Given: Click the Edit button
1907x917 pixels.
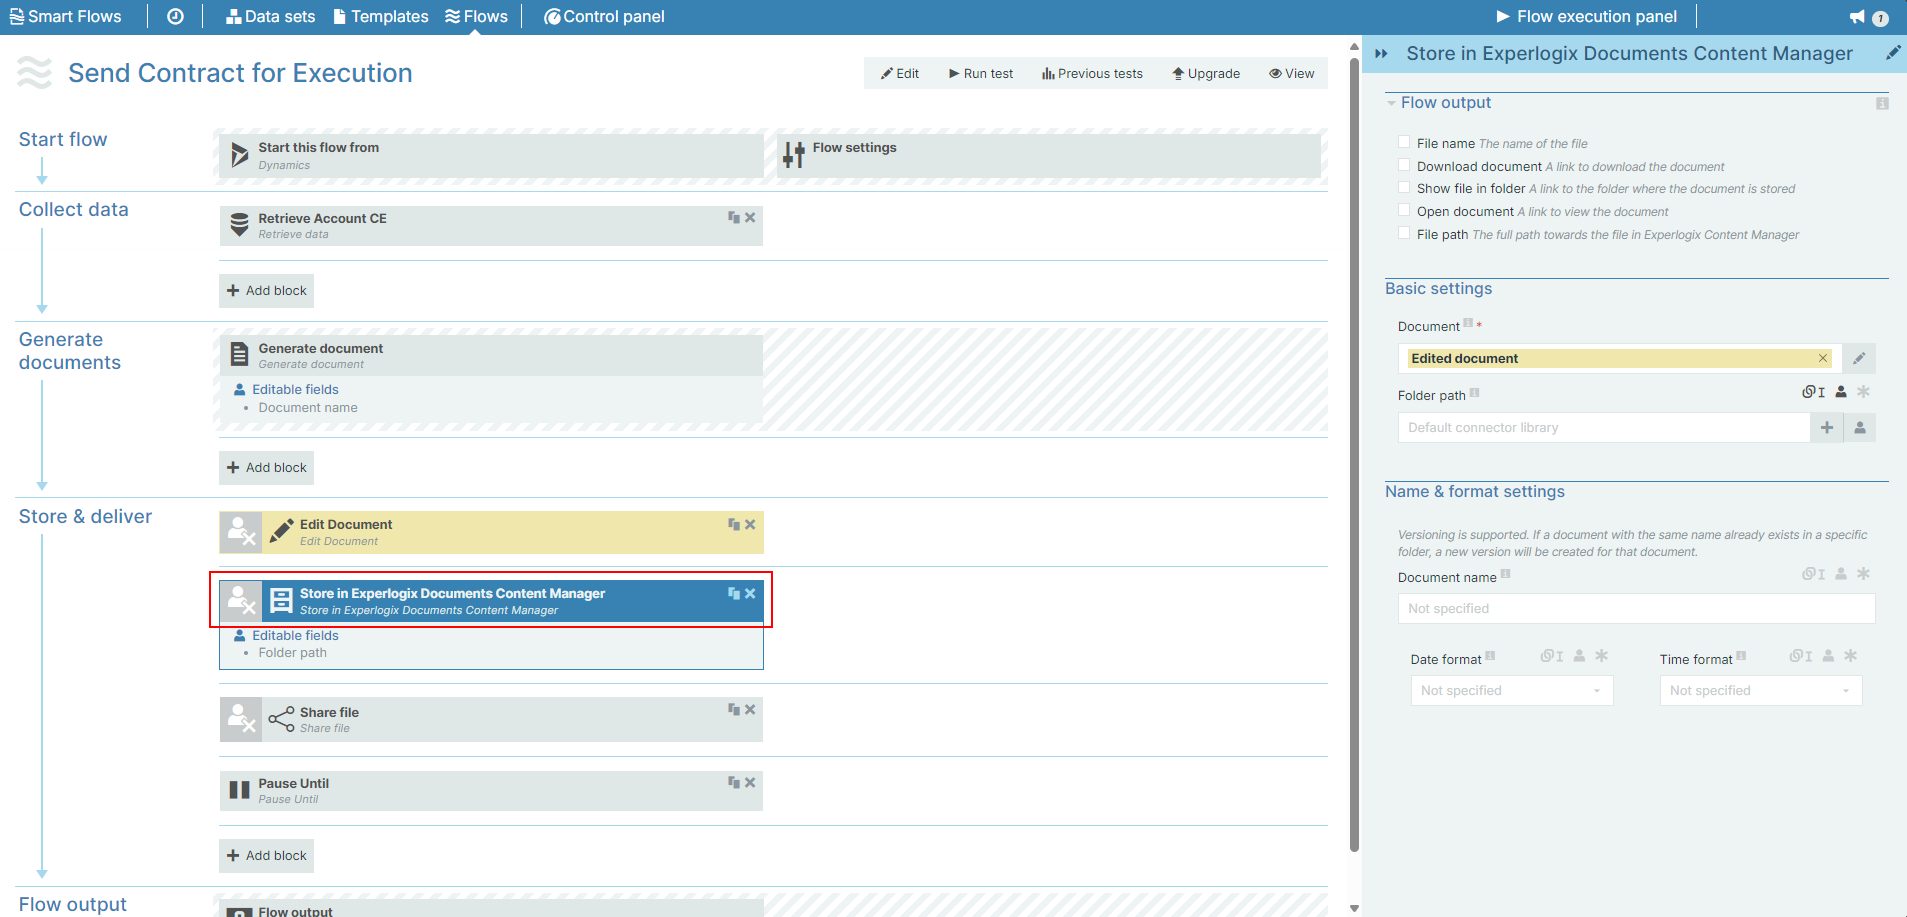Looking at the screenshot, I should coord(900,73).
